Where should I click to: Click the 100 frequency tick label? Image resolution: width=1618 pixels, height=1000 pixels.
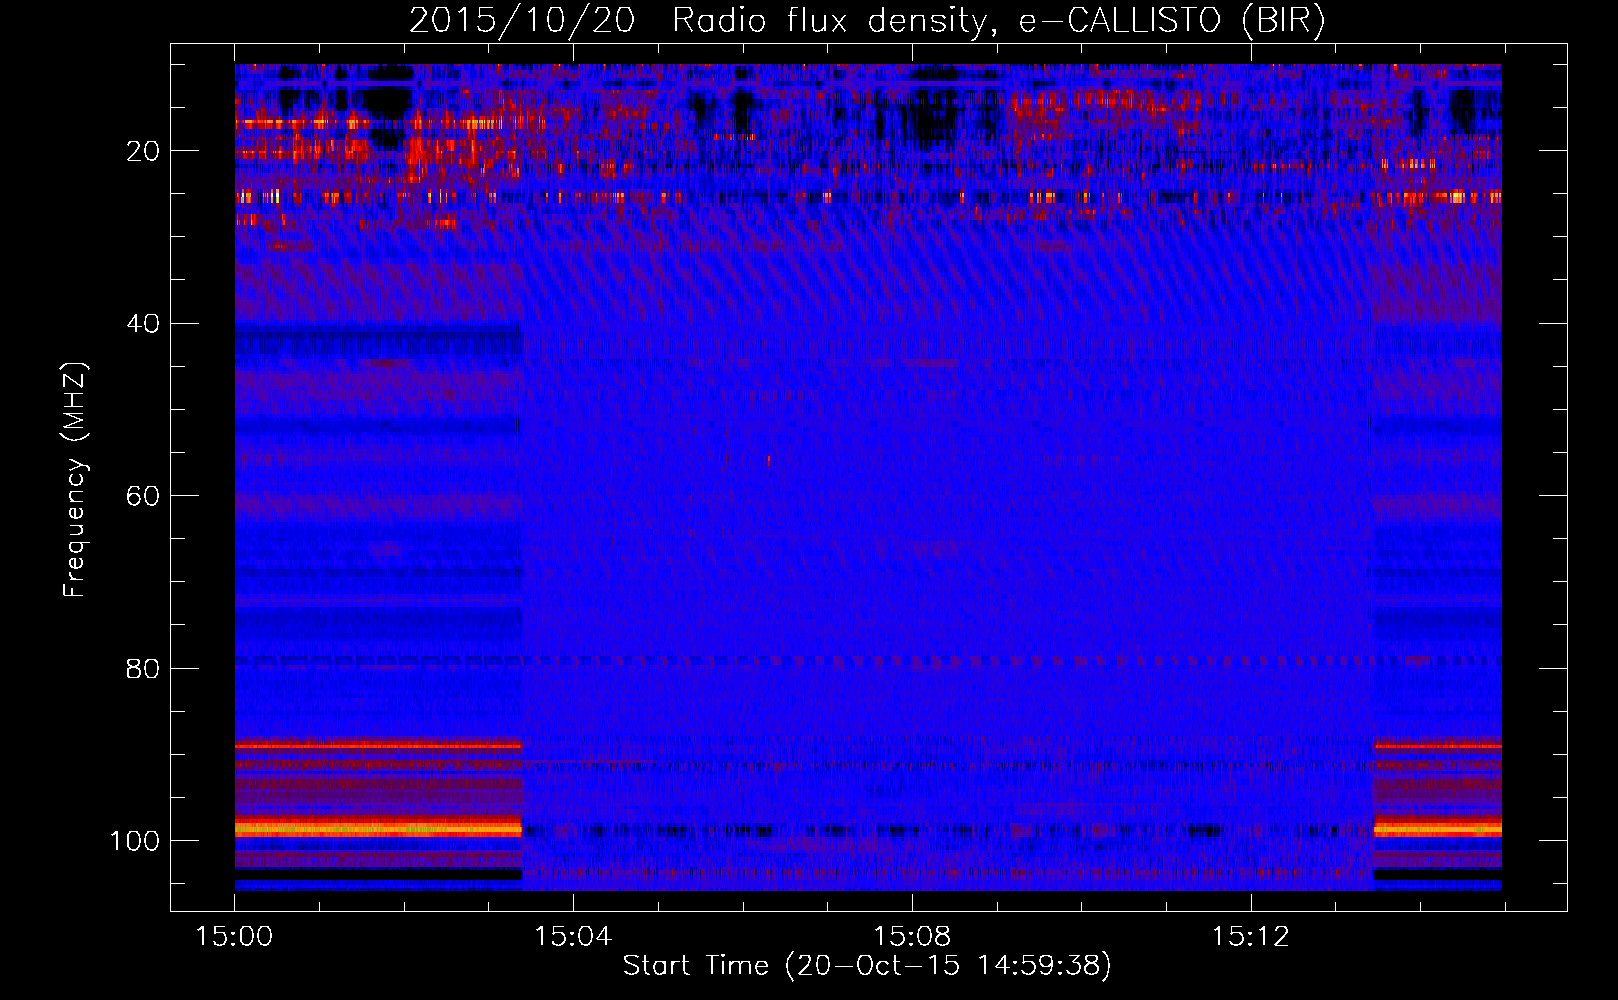(x=135, y=841)
